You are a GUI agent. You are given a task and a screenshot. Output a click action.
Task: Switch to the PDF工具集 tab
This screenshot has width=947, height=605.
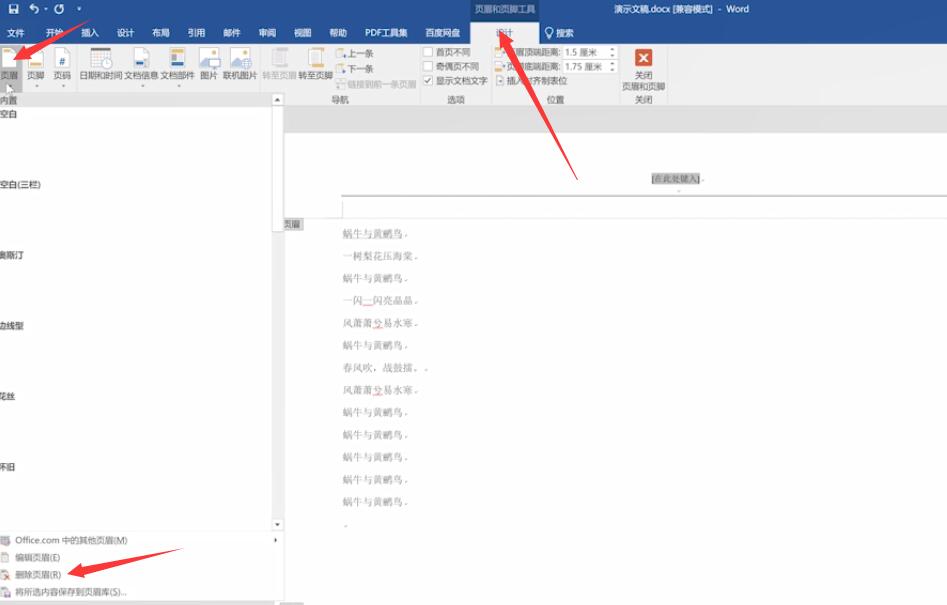[x=386, y=33]
